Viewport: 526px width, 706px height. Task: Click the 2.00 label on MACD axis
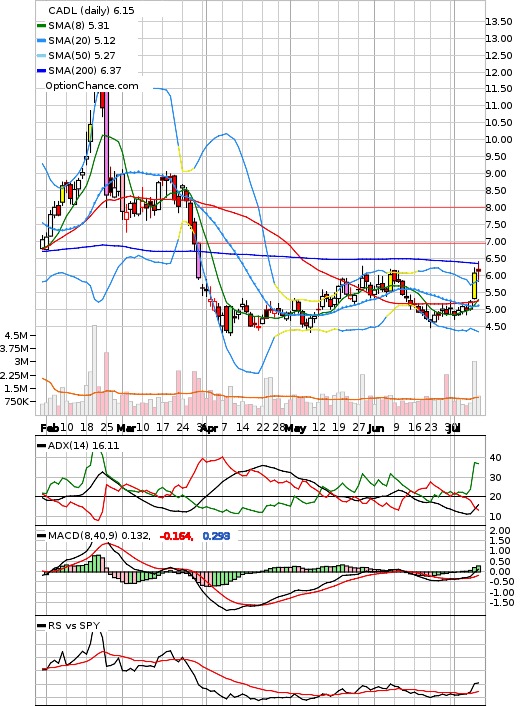pos(500,531)
